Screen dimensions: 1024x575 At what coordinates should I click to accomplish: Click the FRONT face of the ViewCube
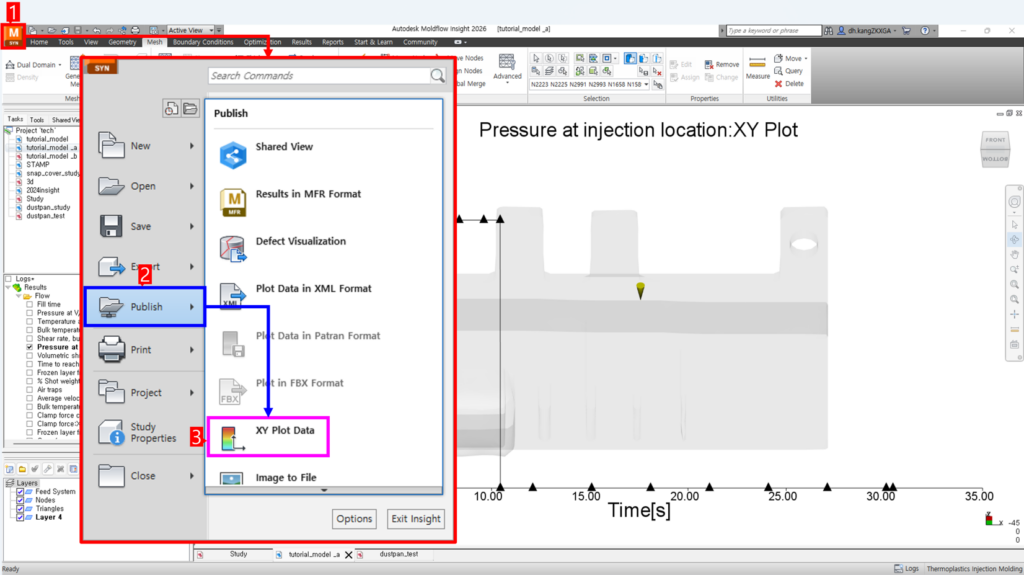coord(996,139)
